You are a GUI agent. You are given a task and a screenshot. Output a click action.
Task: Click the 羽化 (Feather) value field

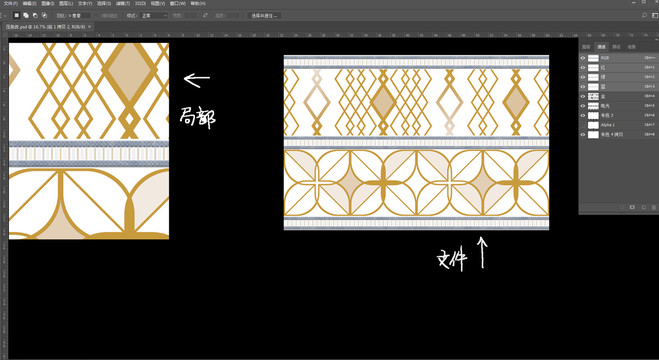coord(79,16)
